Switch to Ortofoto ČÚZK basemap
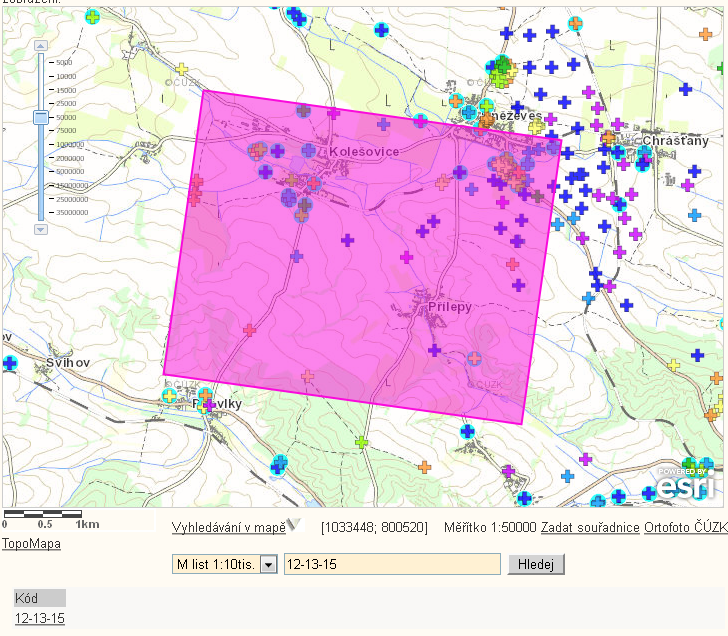The width and height of the screenshot is (728, 636). point(686,528)
